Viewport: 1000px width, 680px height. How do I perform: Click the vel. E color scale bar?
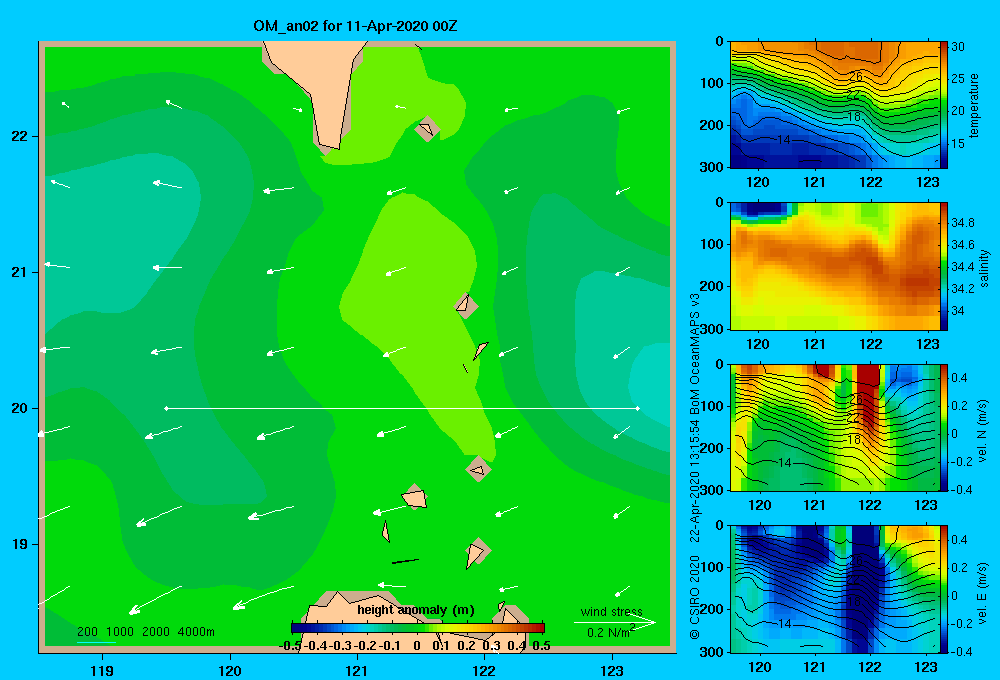(x=944, y=589)
